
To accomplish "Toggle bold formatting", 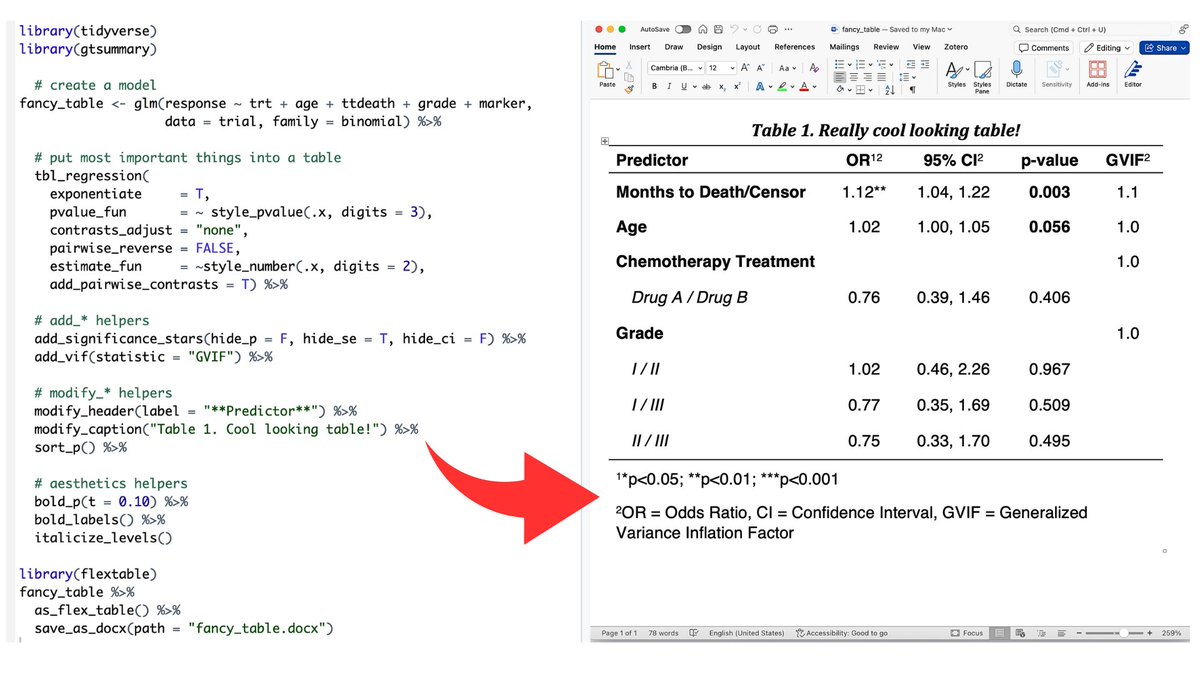I will click(x=653, y=85).
